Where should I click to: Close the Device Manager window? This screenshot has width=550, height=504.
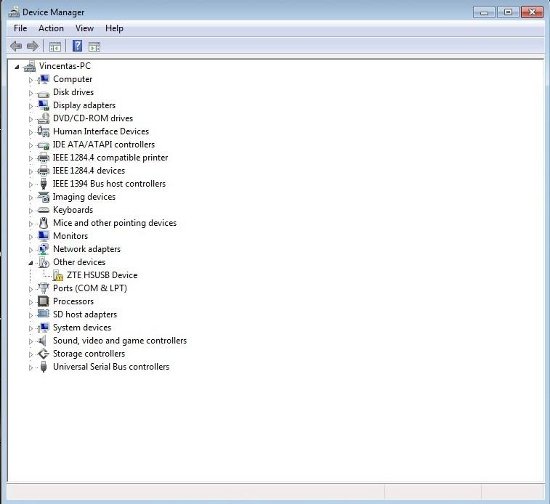(x=532, y=12)
